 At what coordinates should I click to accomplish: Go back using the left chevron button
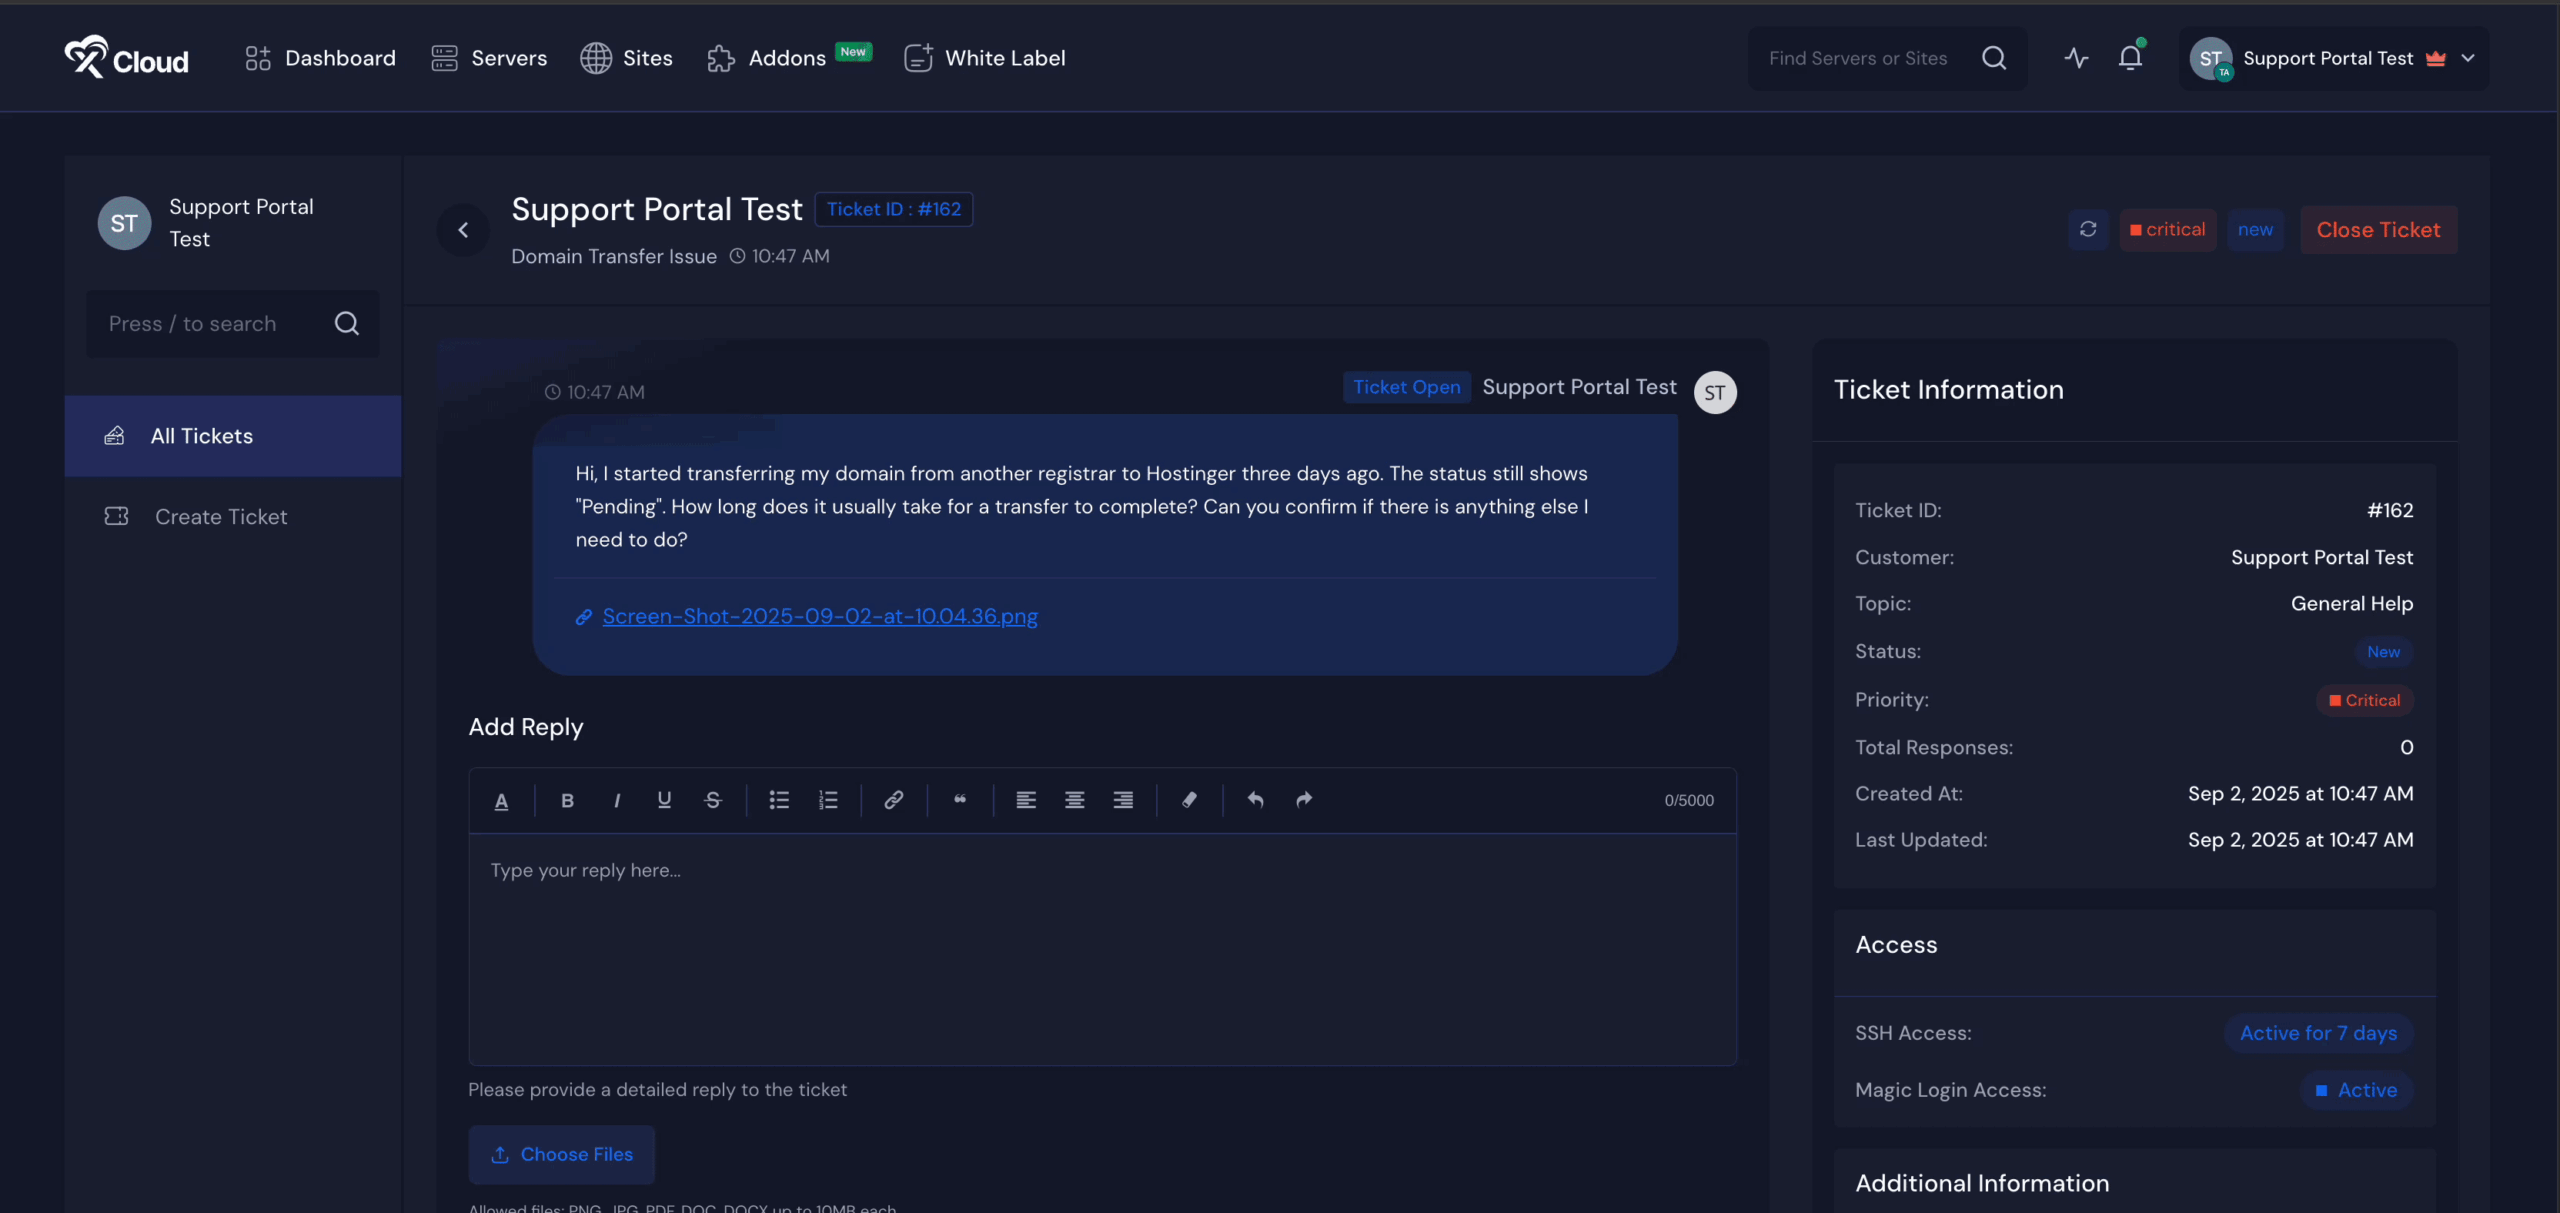tap(463, 230)
